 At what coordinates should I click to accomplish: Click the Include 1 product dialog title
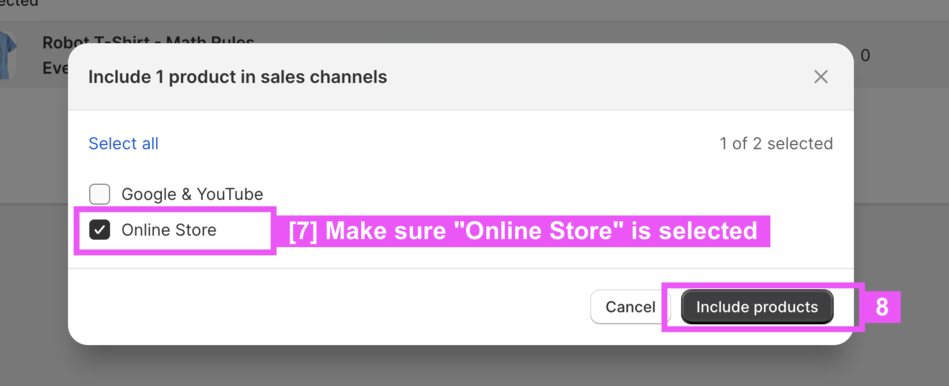[x=238, y=77]
